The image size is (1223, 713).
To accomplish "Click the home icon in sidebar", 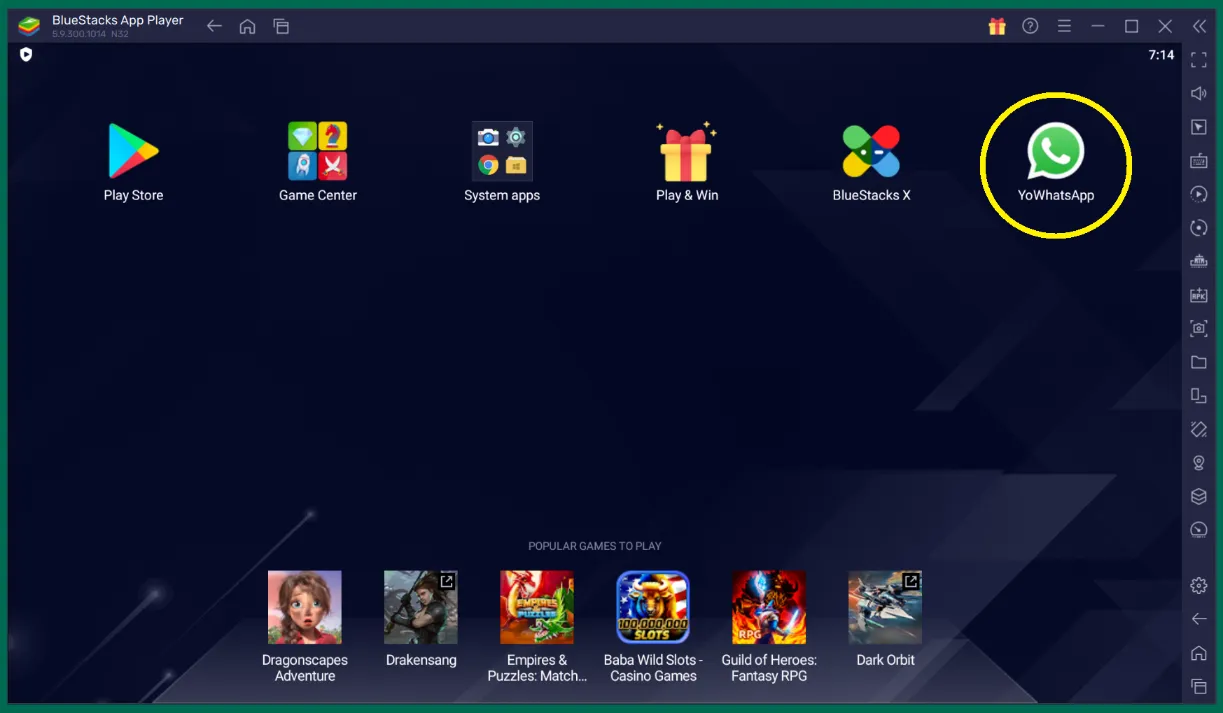I will 1199,653.
